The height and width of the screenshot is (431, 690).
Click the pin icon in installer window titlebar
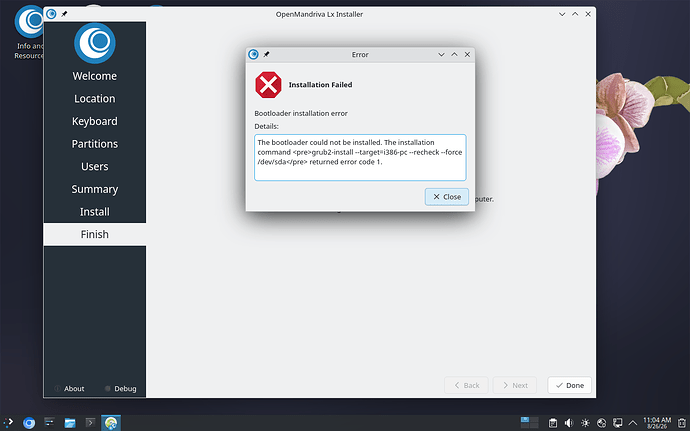pos(64,14)
